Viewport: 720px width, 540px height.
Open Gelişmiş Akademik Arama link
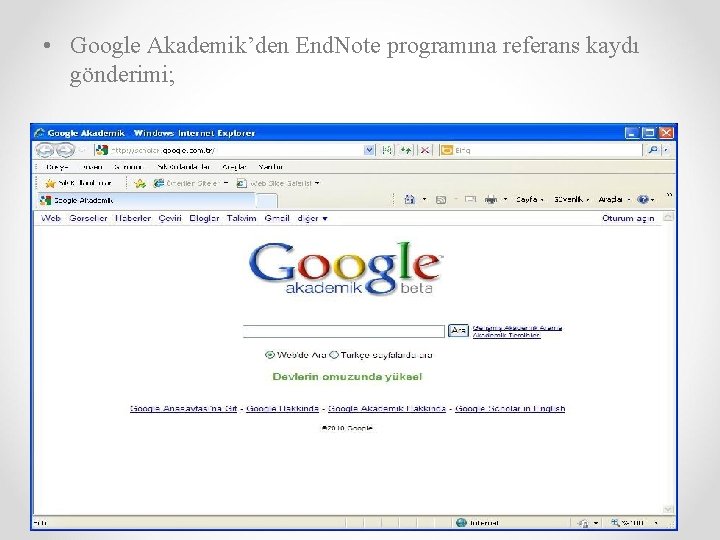pyautogui.click(x=518, y=328)
